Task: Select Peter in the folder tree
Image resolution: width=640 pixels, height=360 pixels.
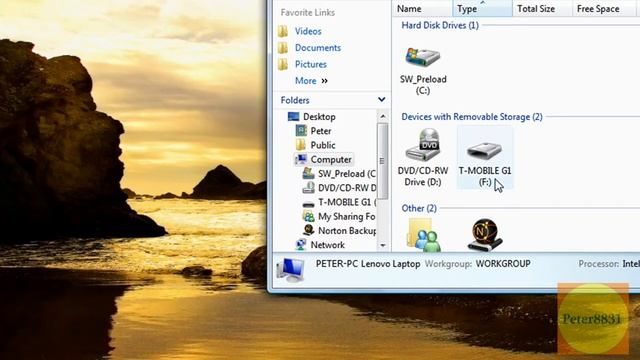Action: point(321,131)
